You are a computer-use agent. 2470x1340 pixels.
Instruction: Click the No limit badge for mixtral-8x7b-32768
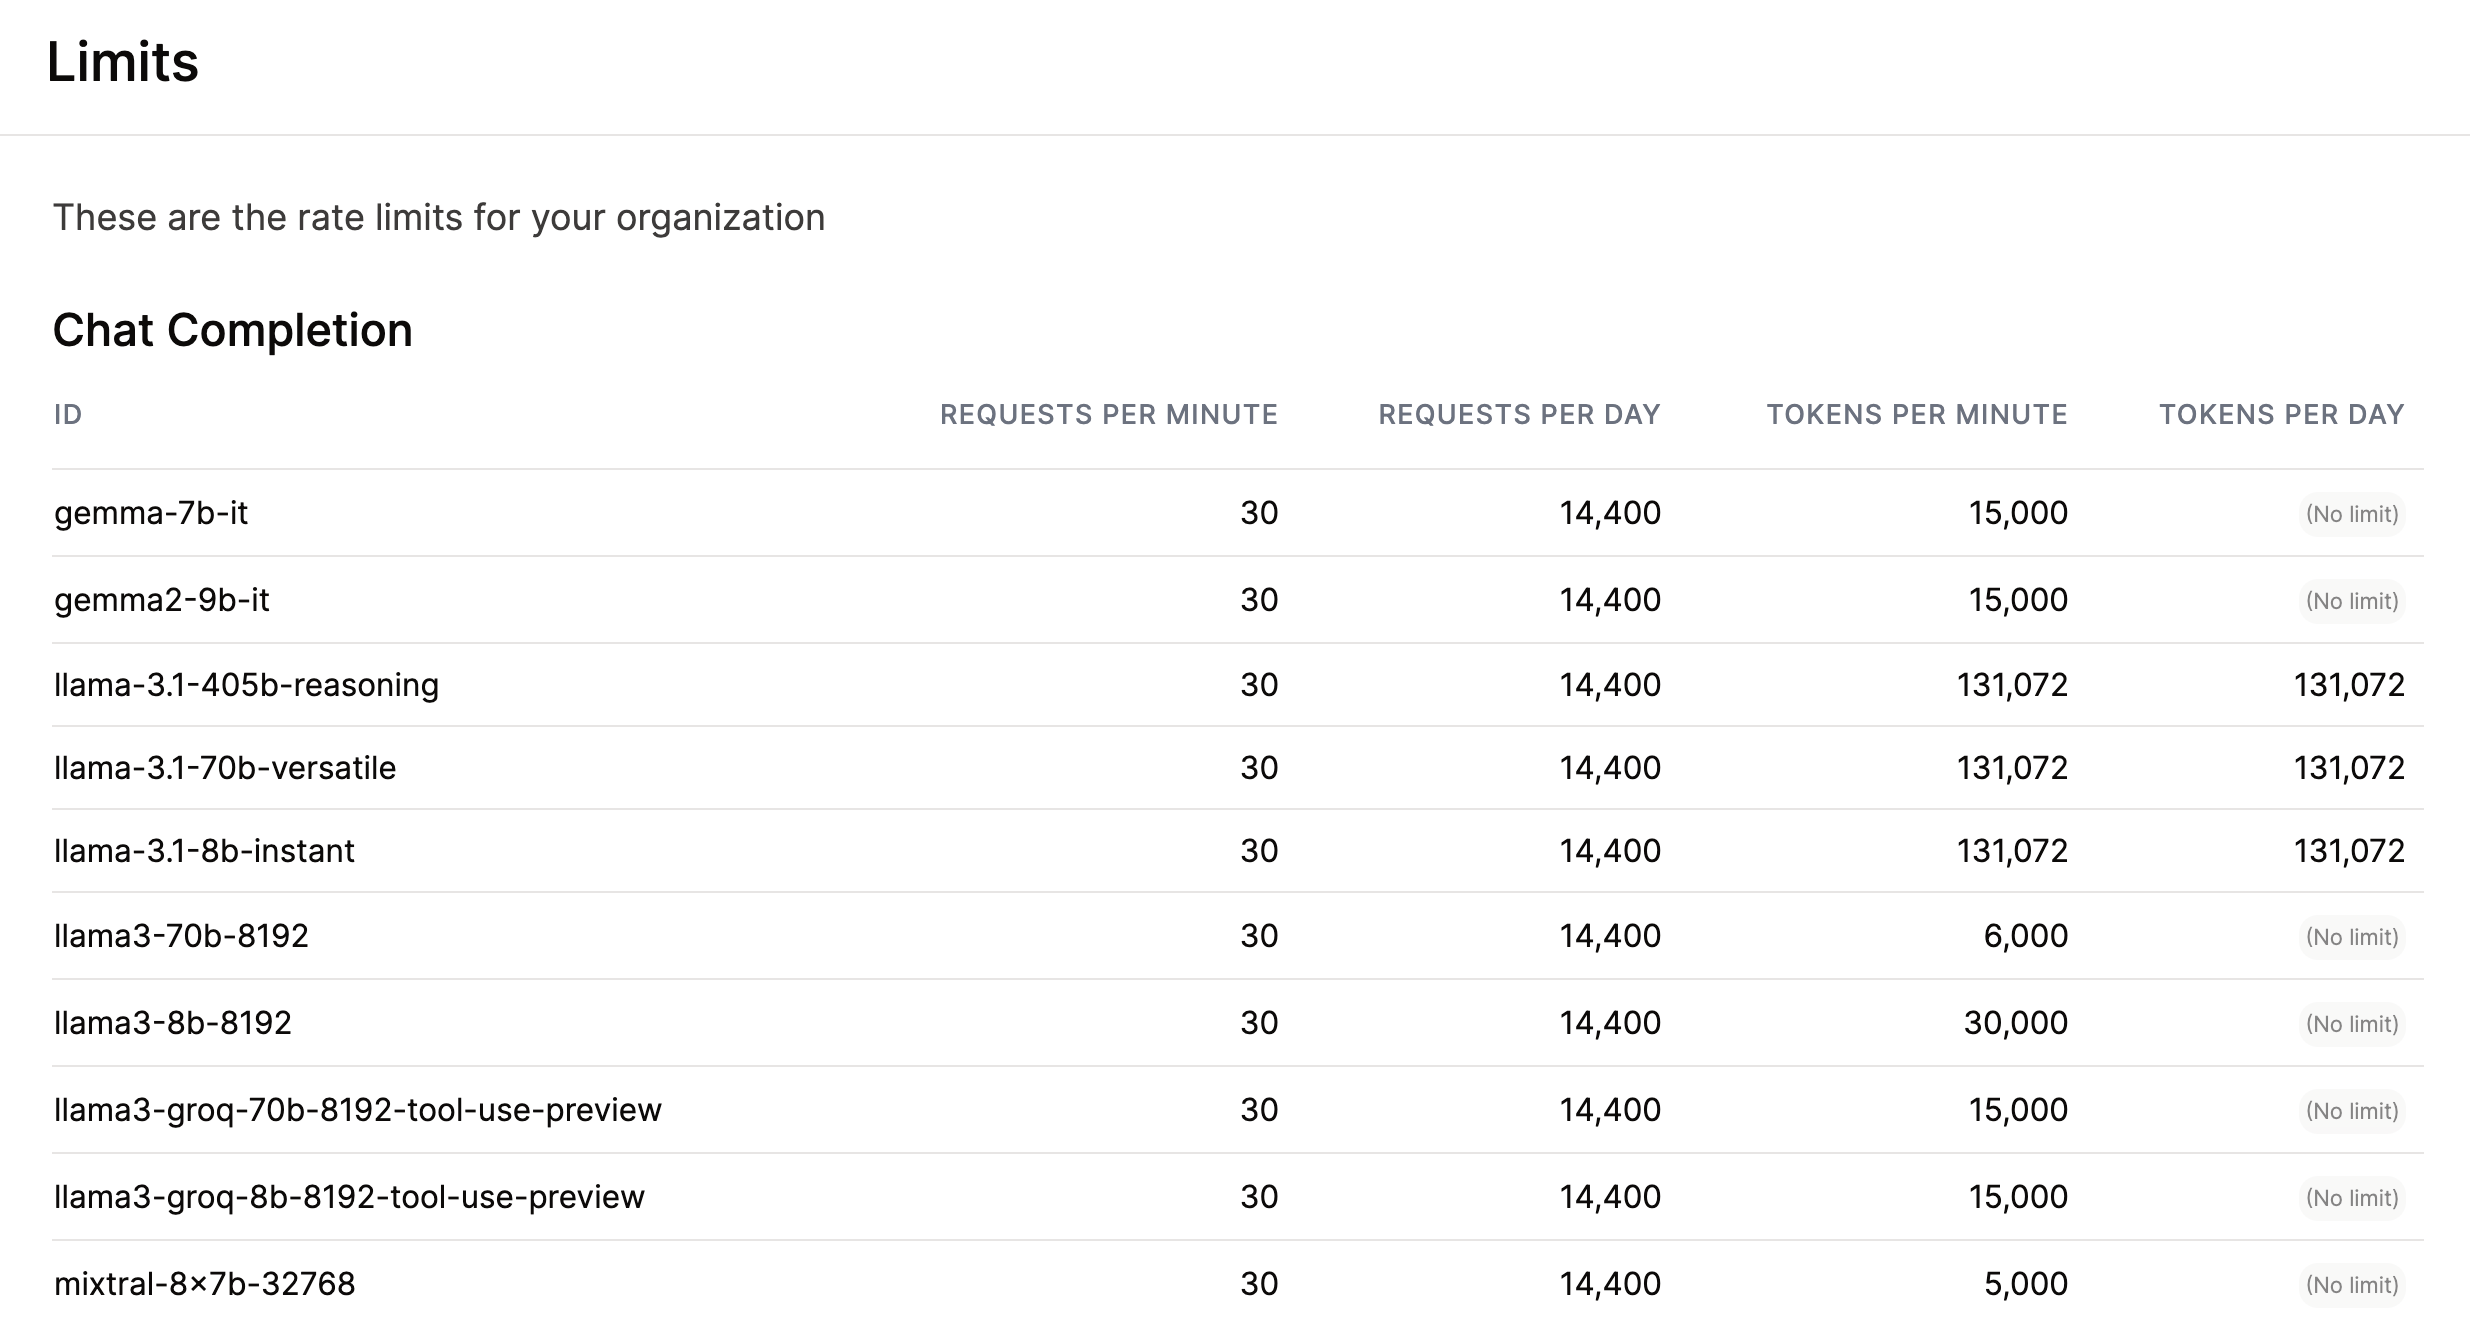2351,1285
